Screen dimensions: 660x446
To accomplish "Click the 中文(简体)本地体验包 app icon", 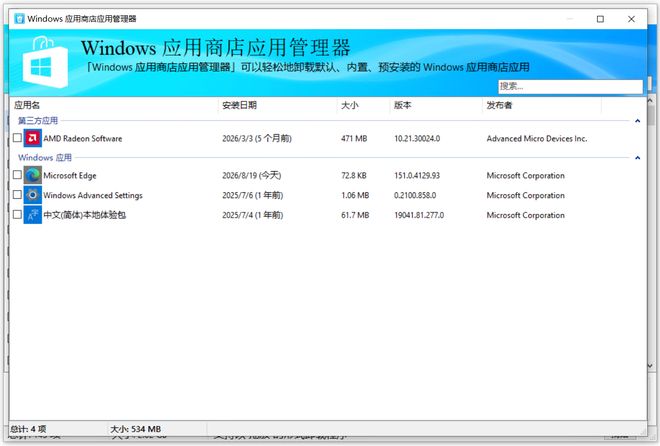I will click(33, 215).
